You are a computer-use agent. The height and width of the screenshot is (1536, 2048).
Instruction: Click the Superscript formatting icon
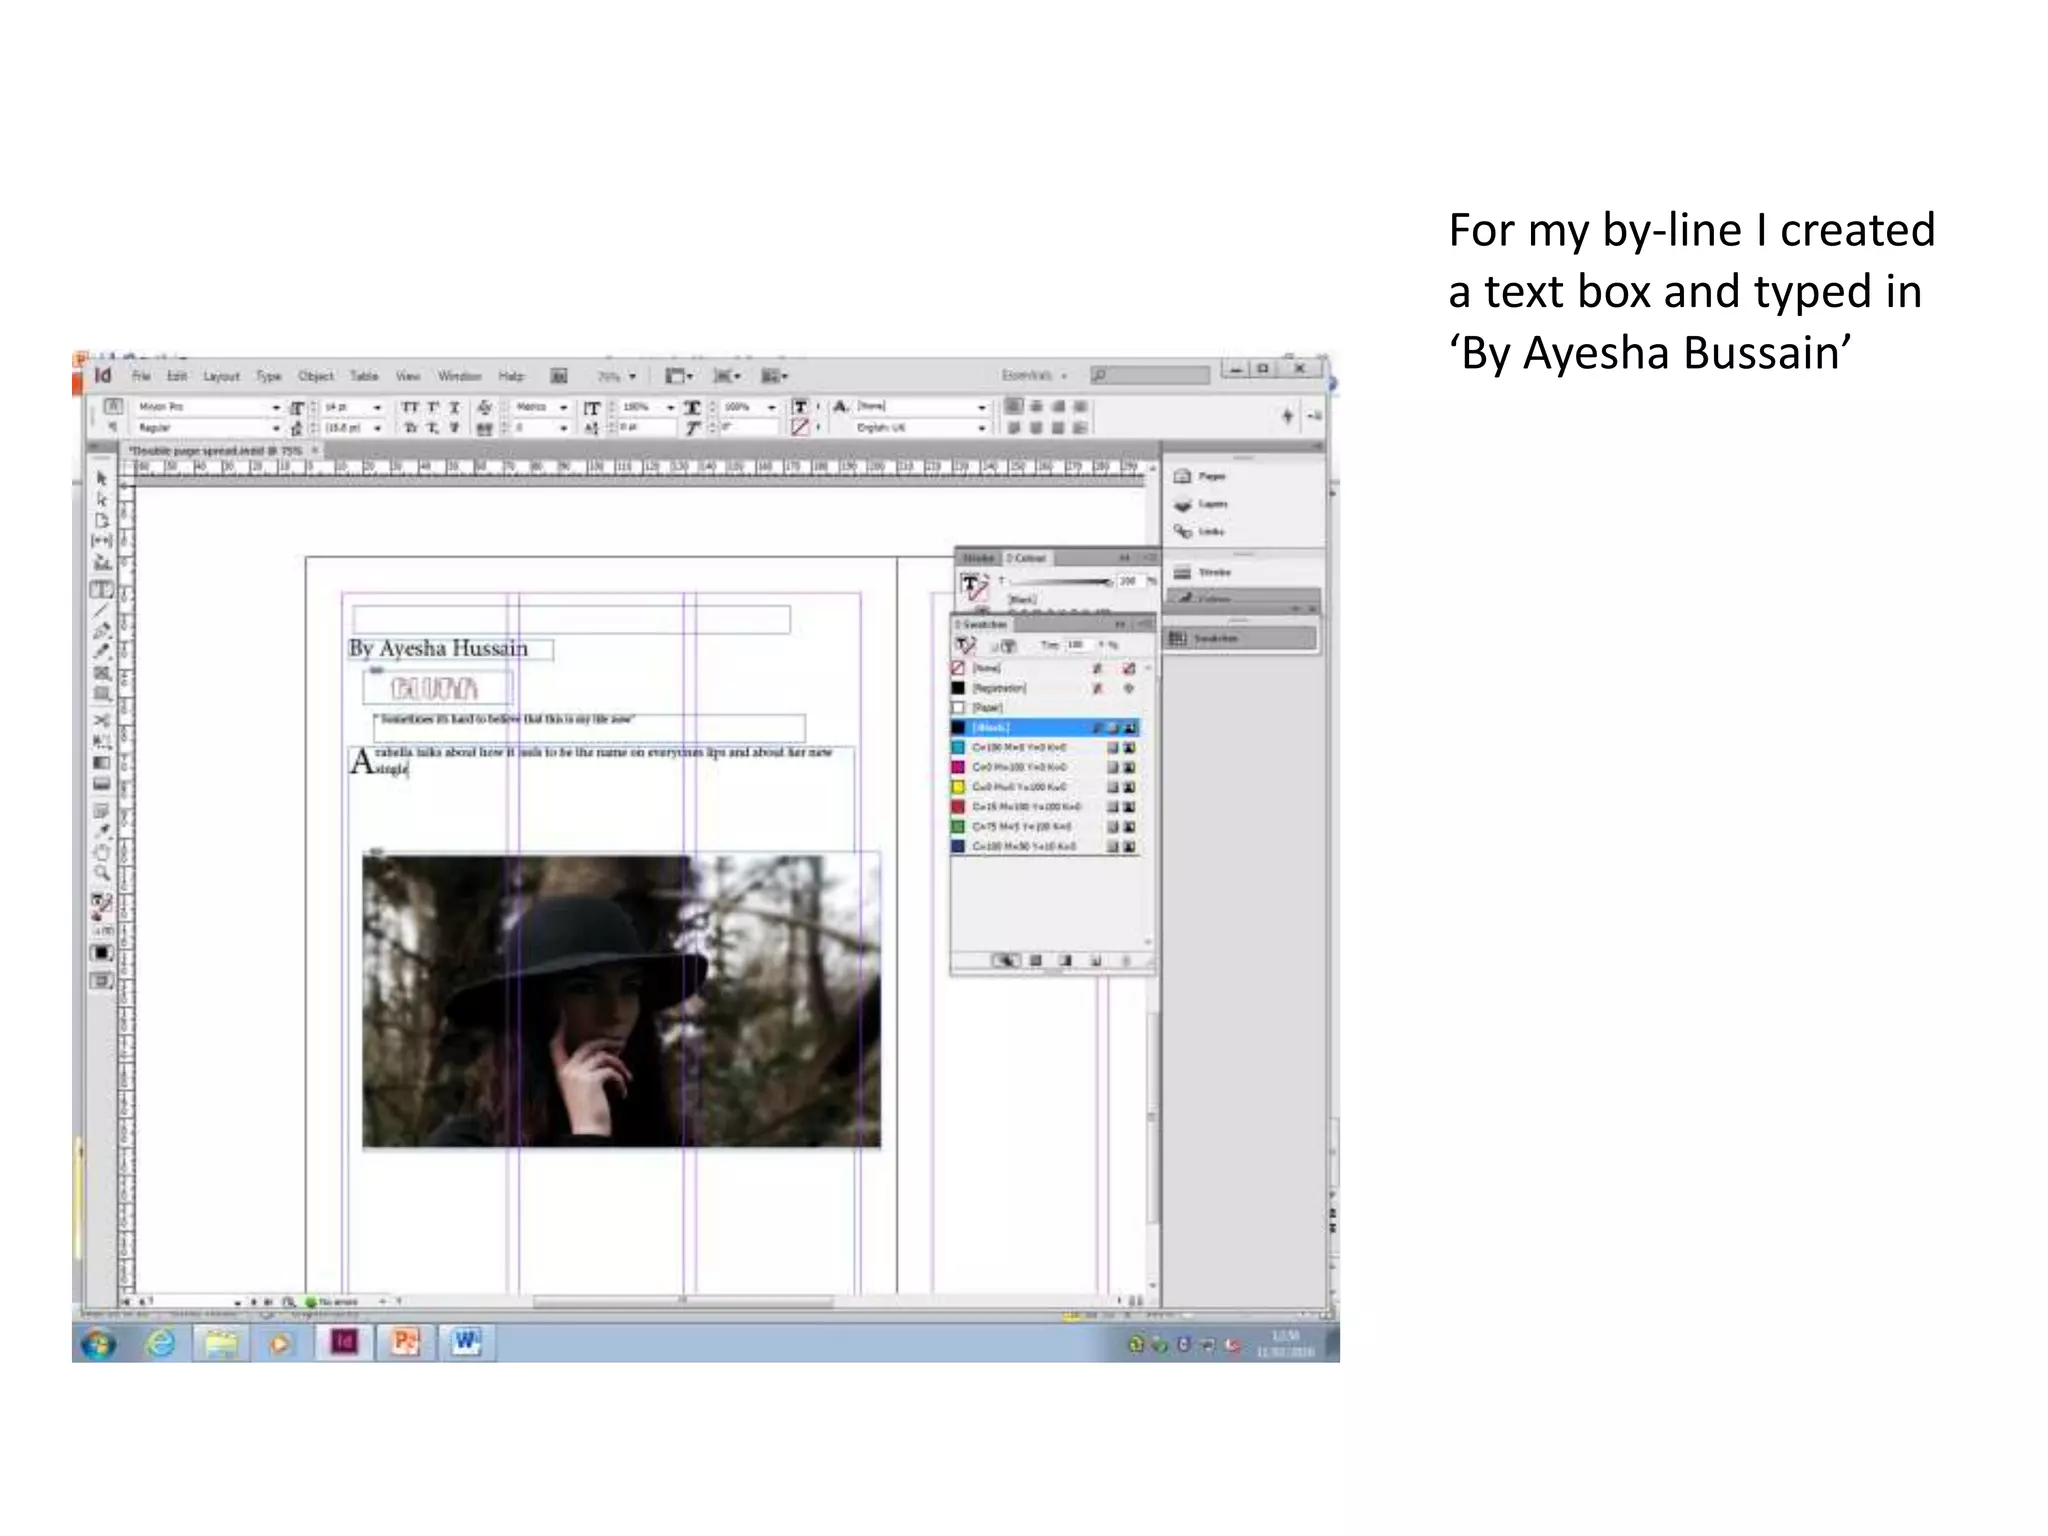pyautogui.click(x=432, y=407)
